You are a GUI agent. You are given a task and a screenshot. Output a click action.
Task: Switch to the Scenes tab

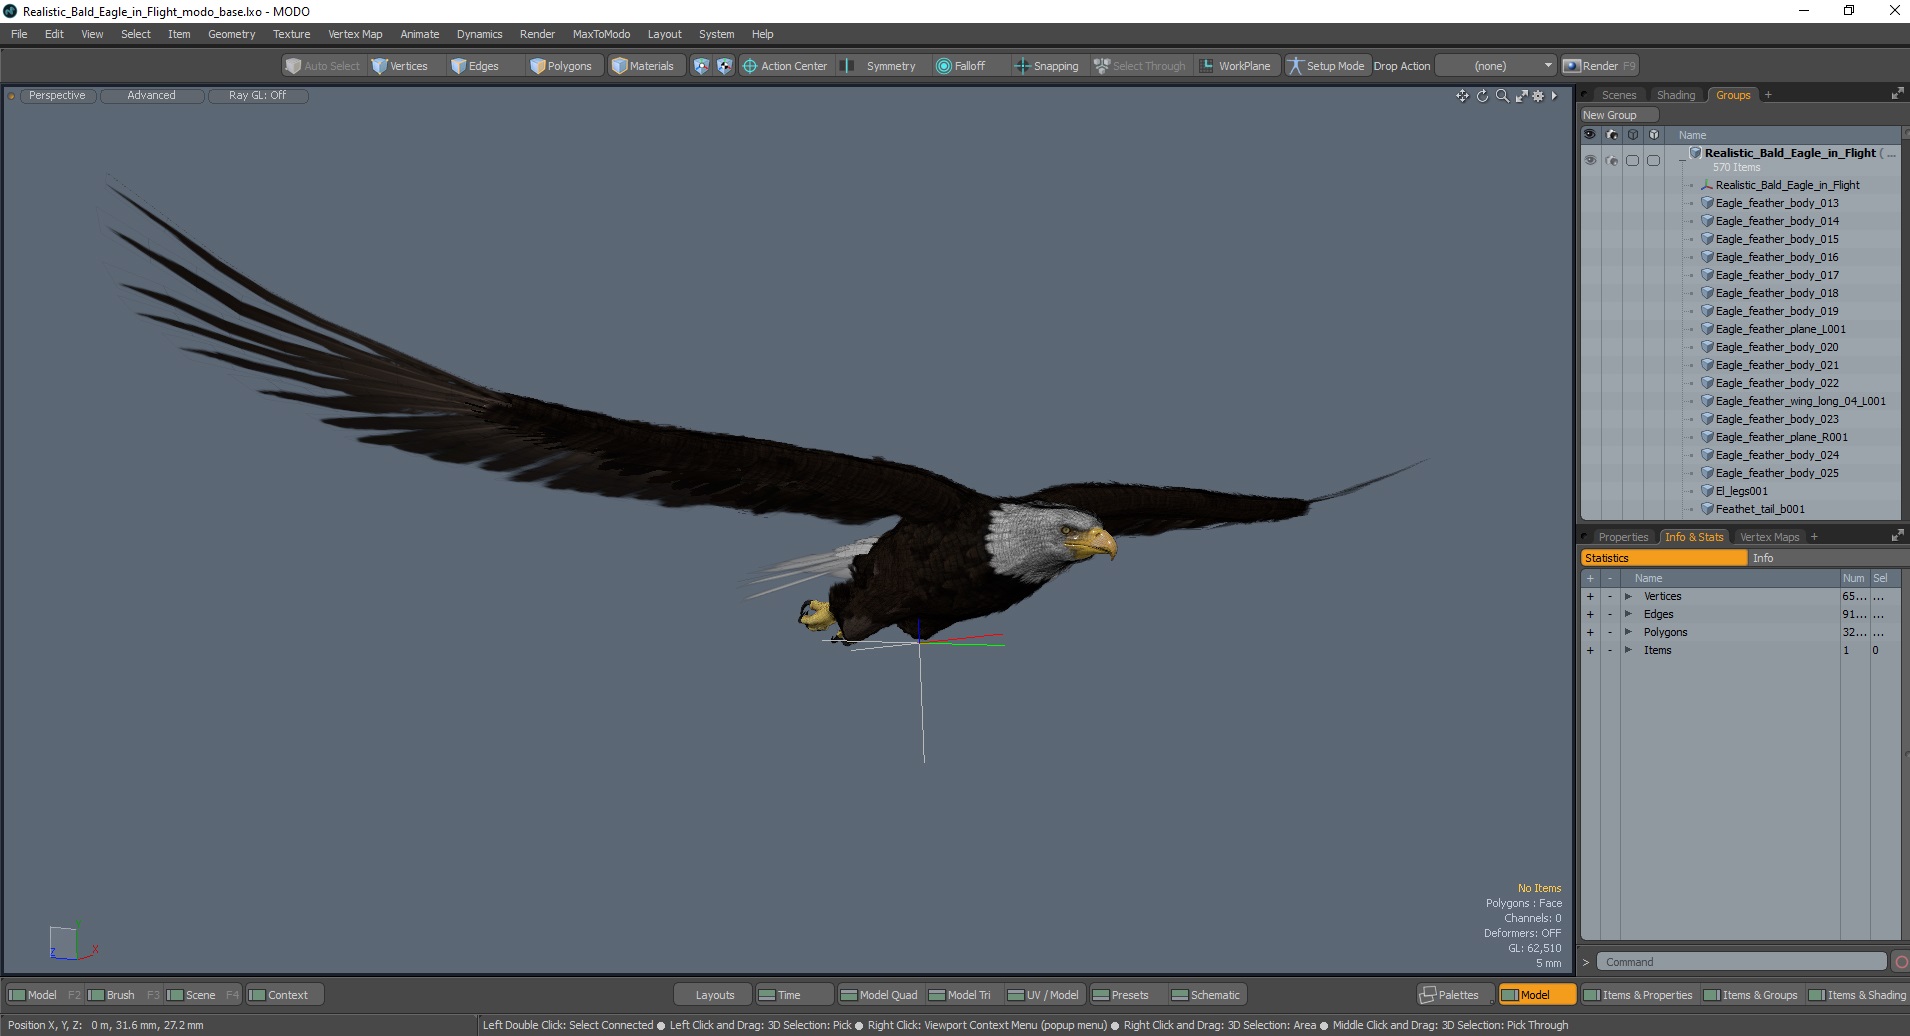click(x=1618, y=95)
